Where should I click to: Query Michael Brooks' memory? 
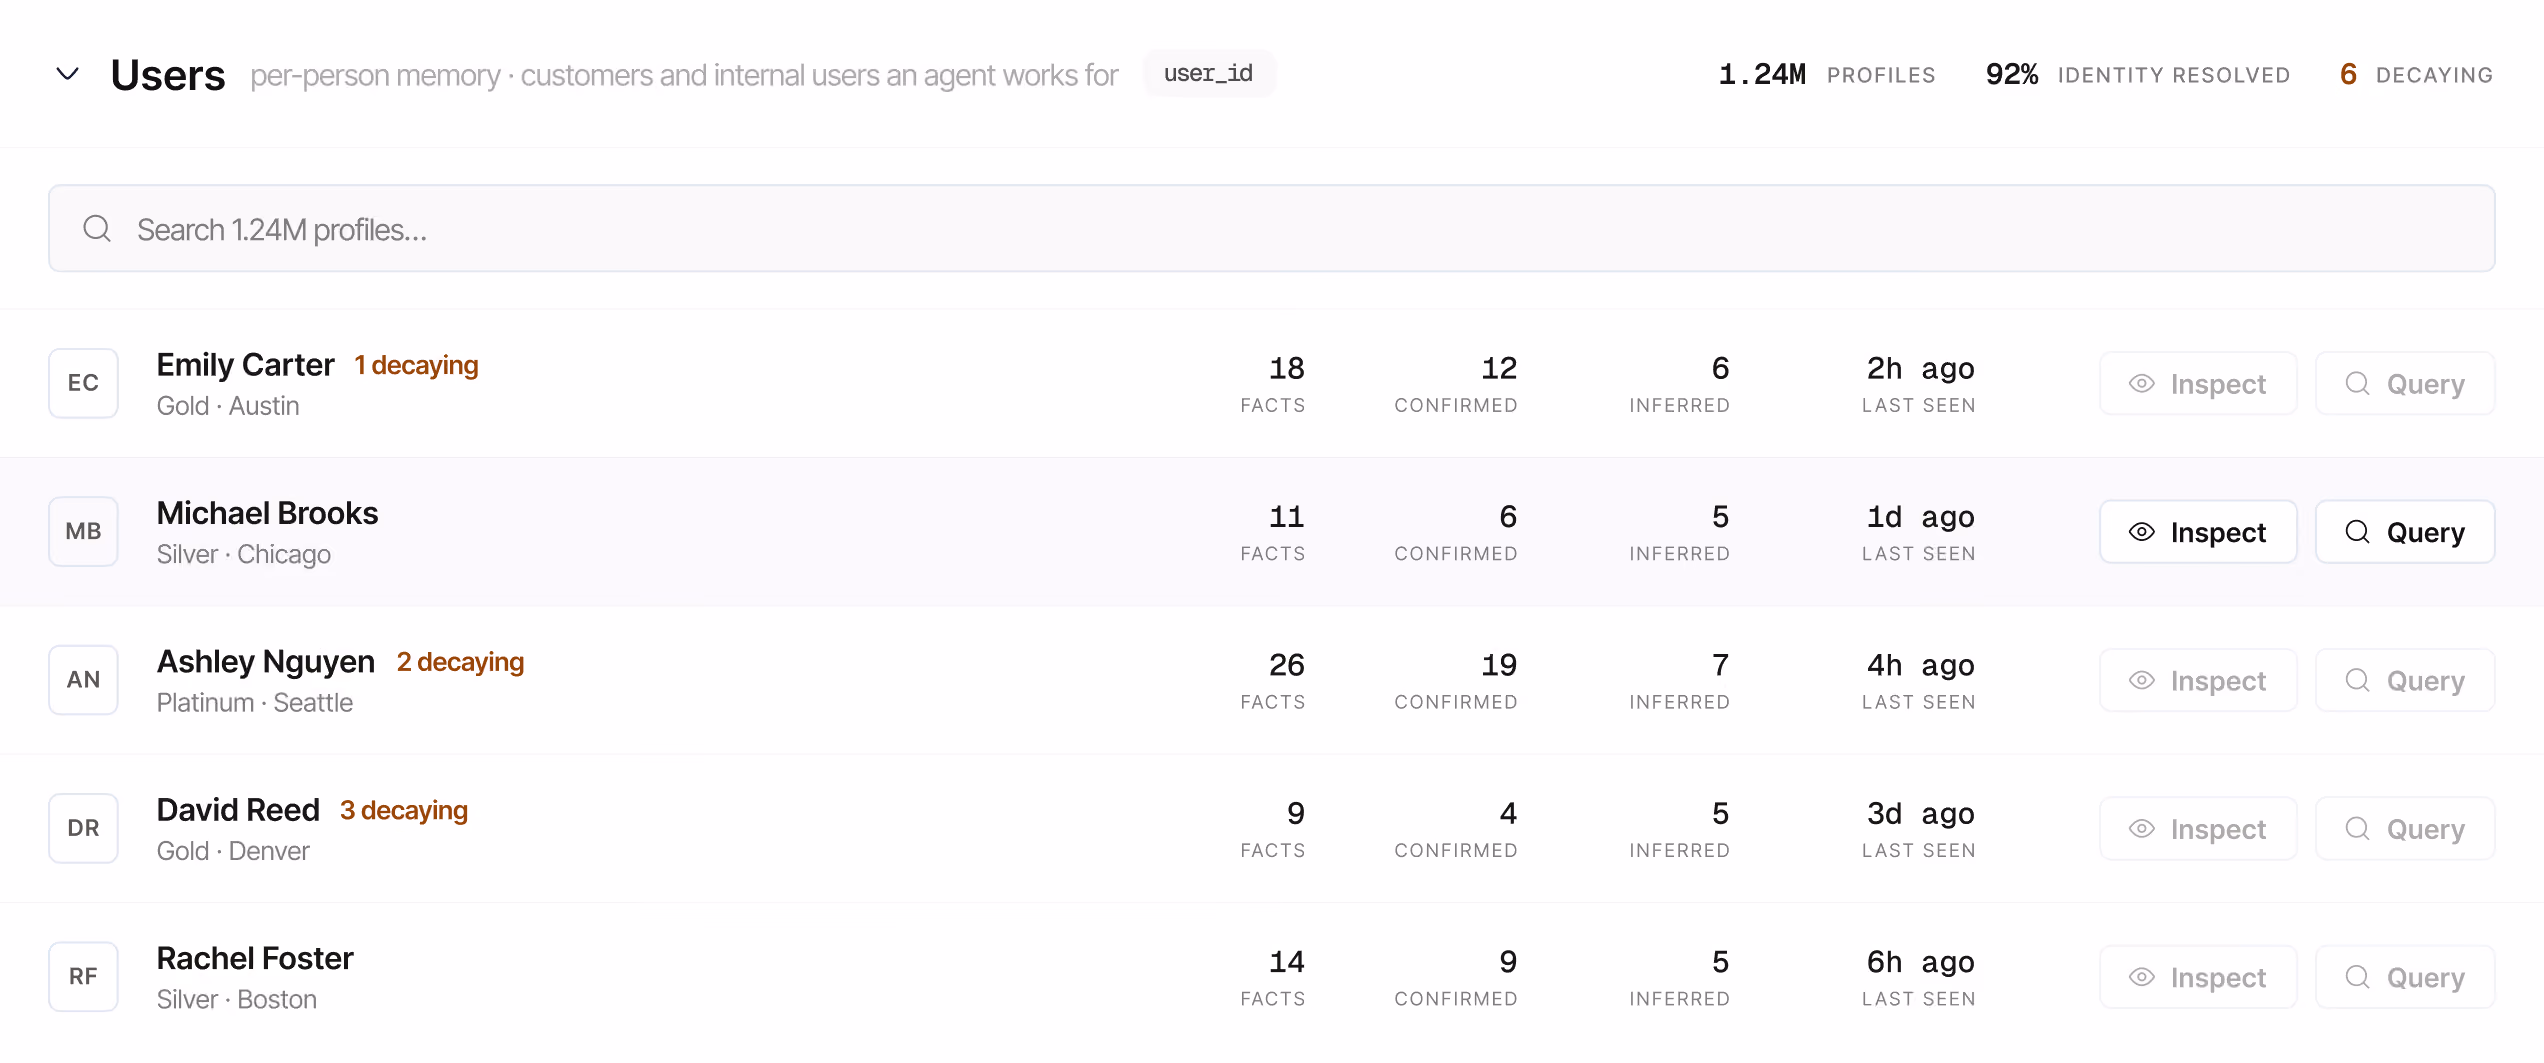(2405, 532)
